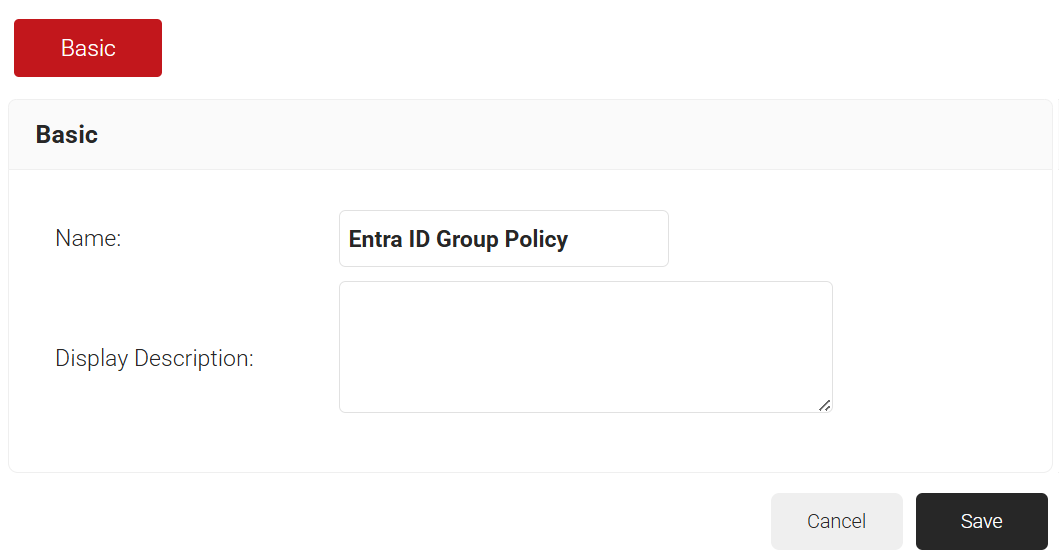This screenshot has height=560, width=1059.
Task: Discard changes with the Cancel button
Action: tap(836, 521)
